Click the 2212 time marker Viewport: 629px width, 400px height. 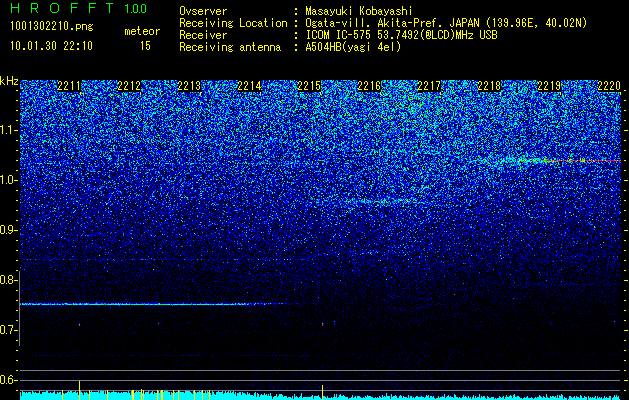coord(129,86)
